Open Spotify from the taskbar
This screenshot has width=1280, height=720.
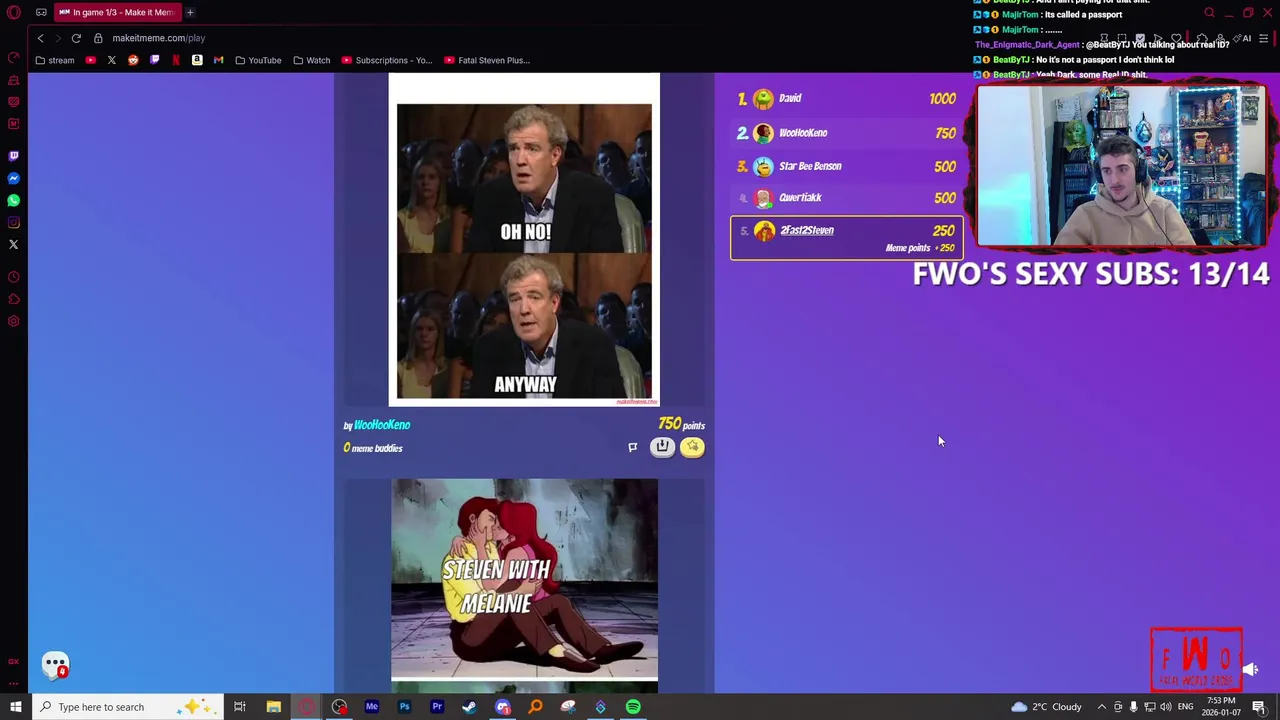pyautogui.click(x=633, y=707)
